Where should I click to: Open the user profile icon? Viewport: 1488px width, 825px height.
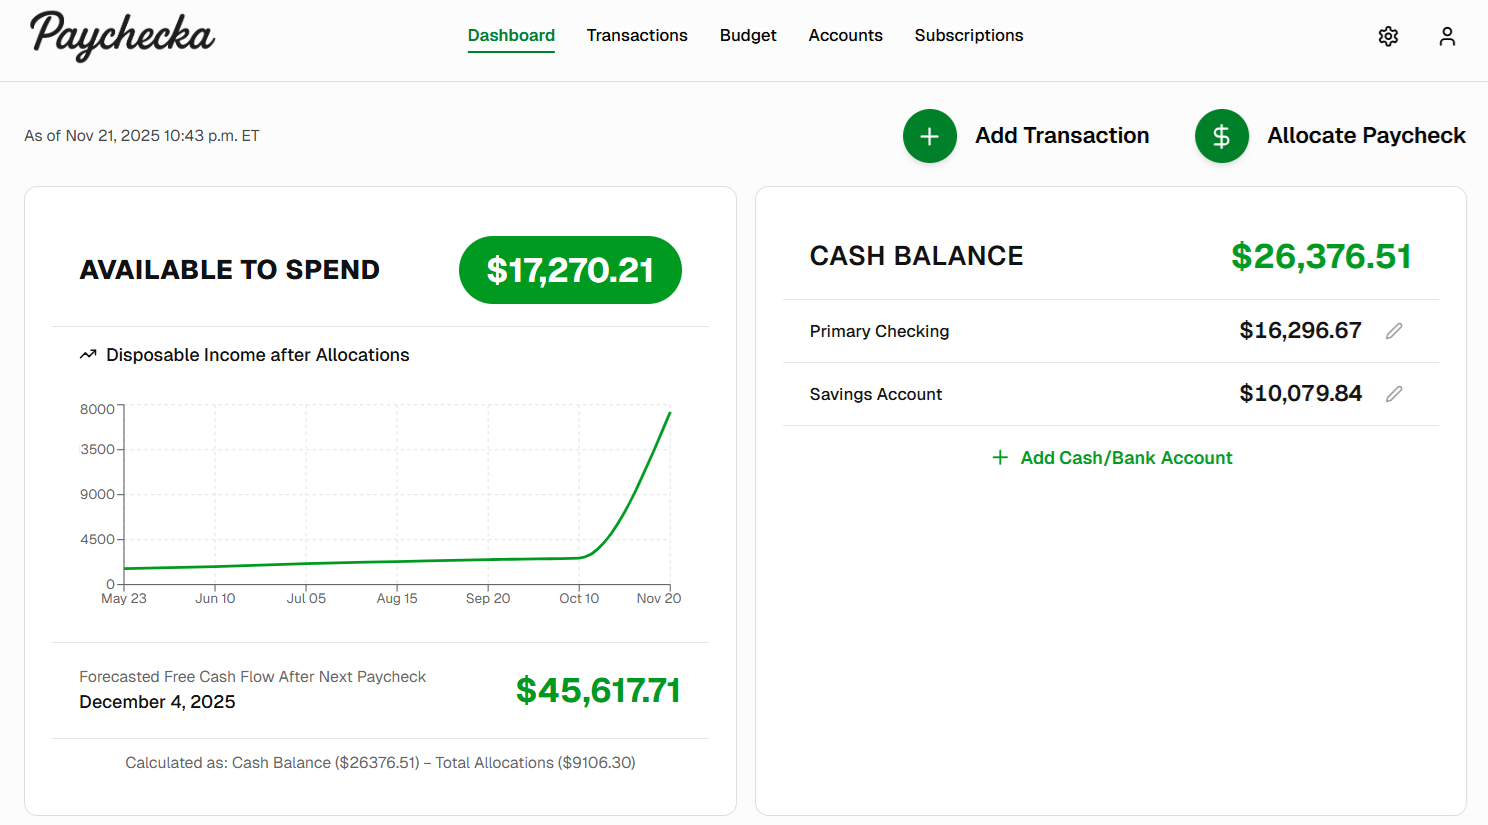[1447, 35]
